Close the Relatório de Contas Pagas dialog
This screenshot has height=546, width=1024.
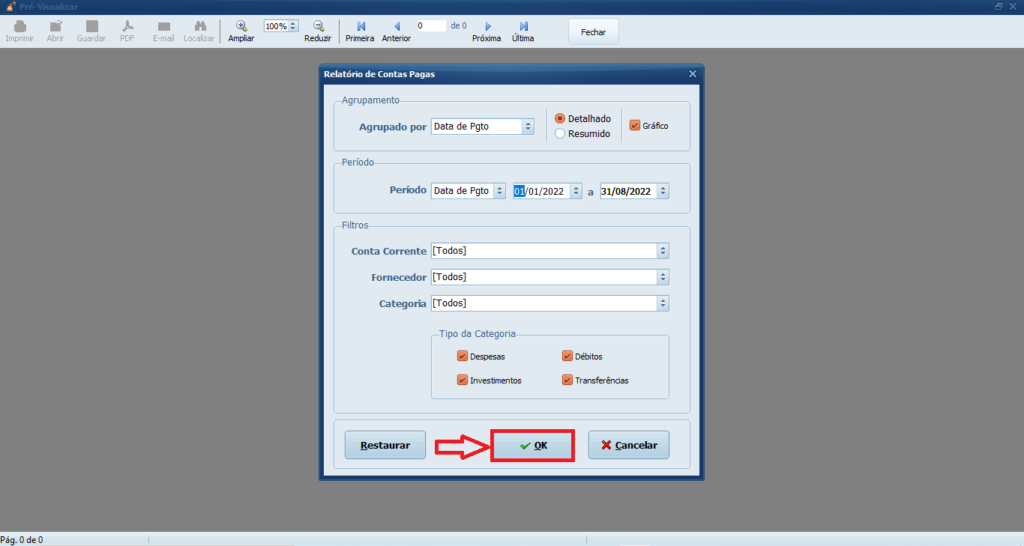click(x=692, y=74)
